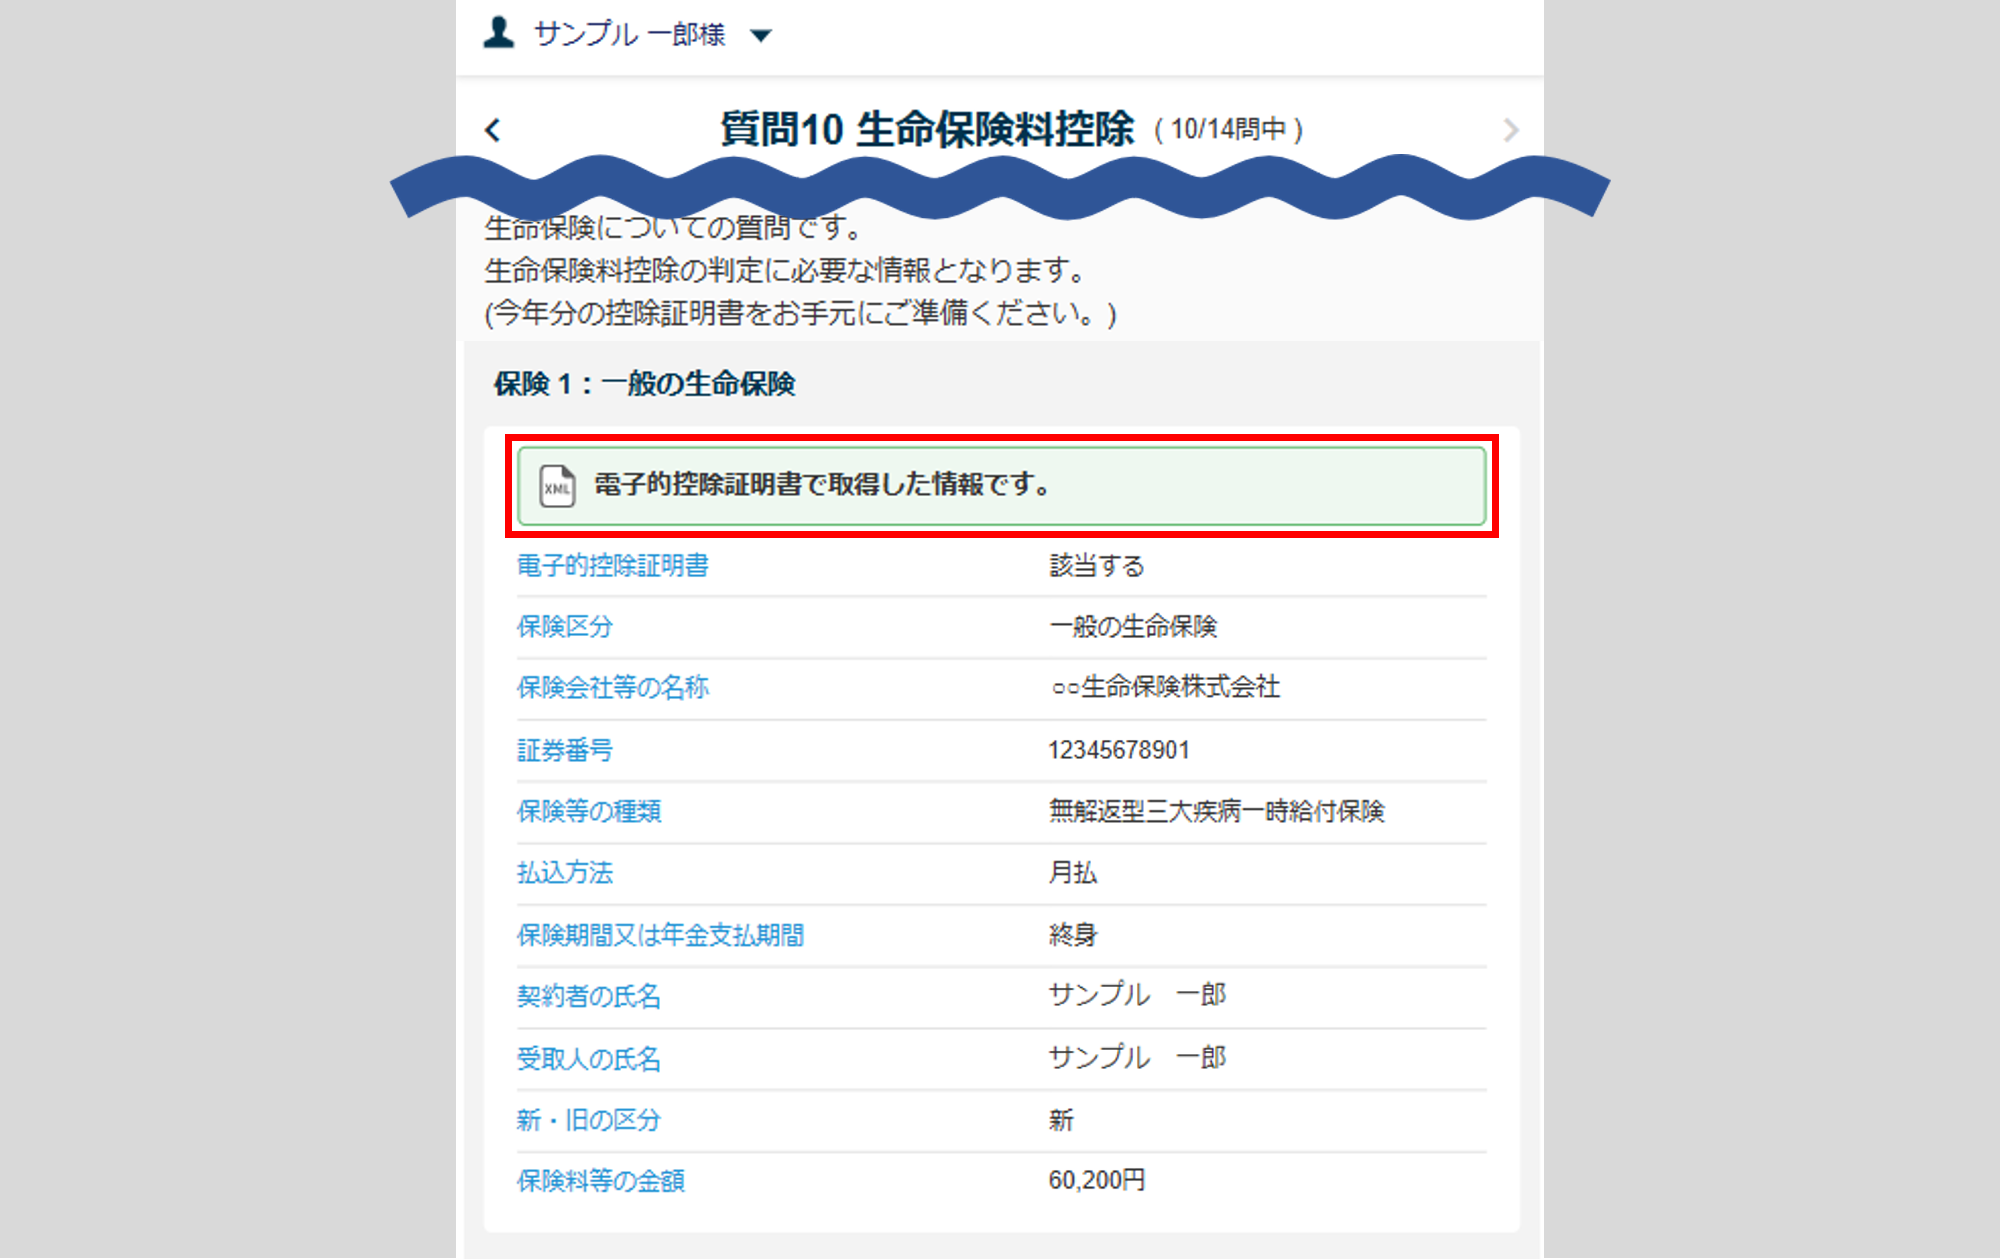Click the XML file icon in green banner
2000x1259 pixels.
pos(557,487)
